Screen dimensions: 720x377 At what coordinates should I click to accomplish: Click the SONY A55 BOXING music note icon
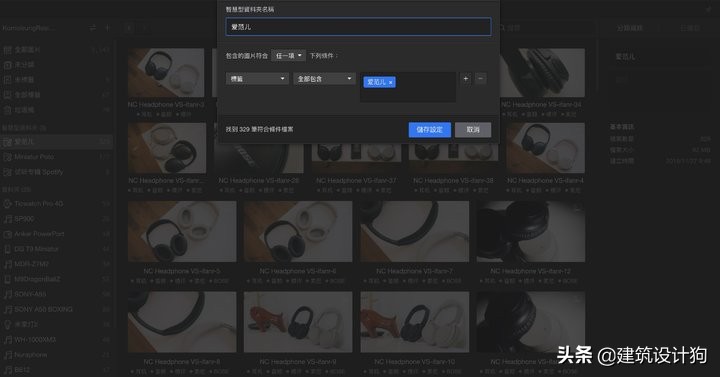7,309
